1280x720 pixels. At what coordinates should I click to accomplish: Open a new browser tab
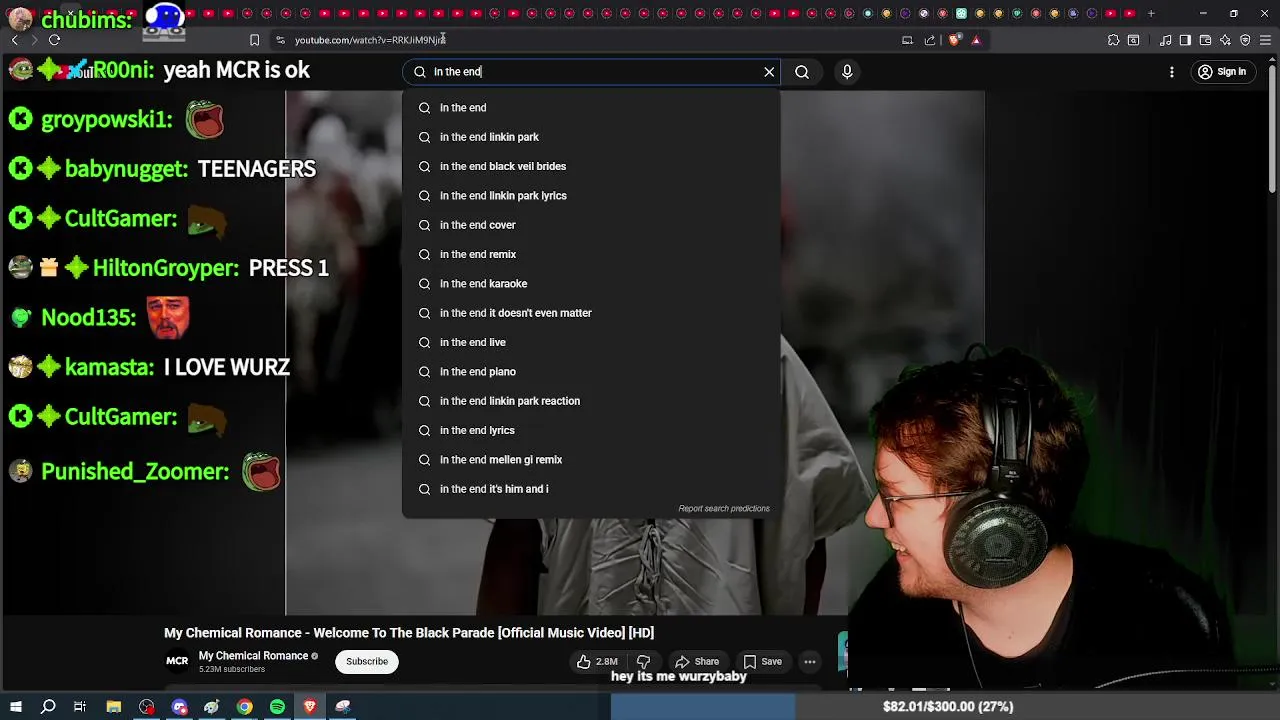tap(1151, 13)
